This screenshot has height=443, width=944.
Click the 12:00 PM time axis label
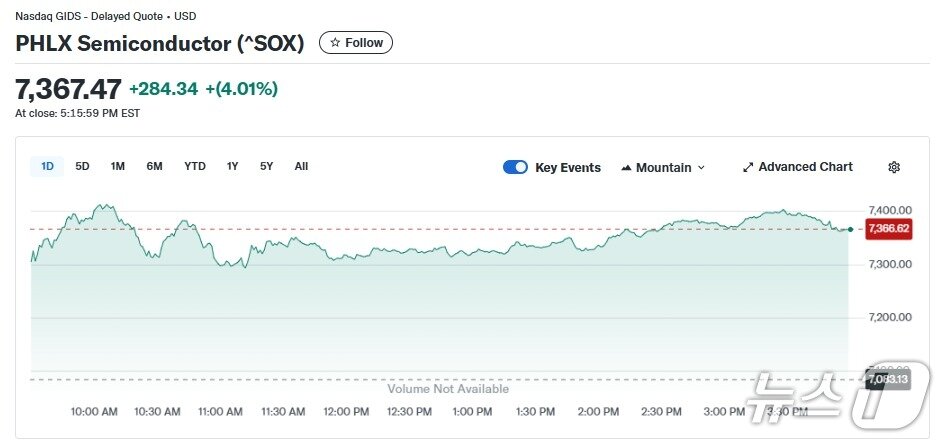[x=347, y=411]
